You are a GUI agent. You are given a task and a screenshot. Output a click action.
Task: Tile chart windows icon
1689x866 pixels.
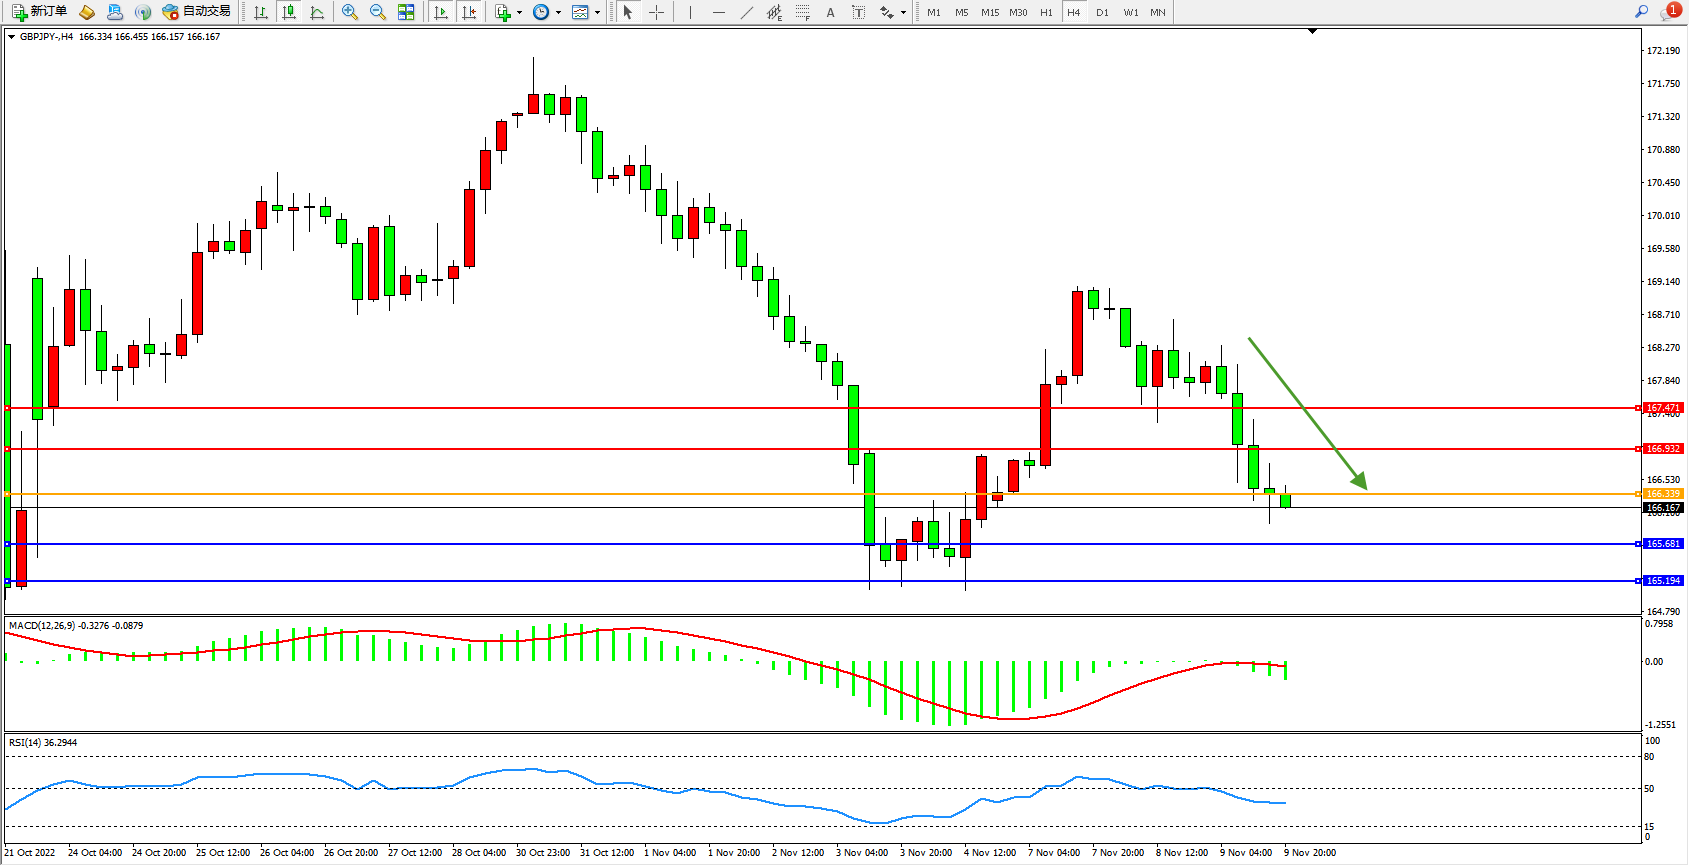406,12
